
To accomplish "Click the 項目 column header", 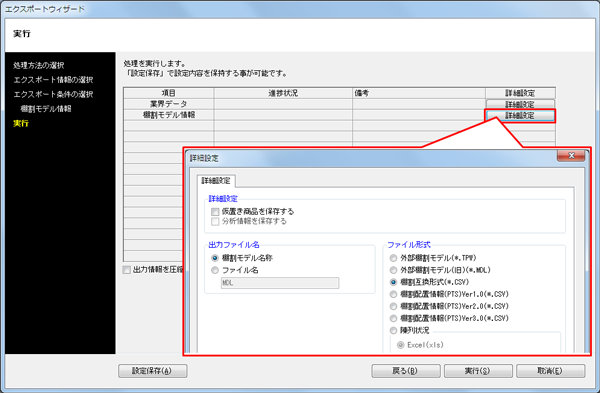I will (169, 93).
